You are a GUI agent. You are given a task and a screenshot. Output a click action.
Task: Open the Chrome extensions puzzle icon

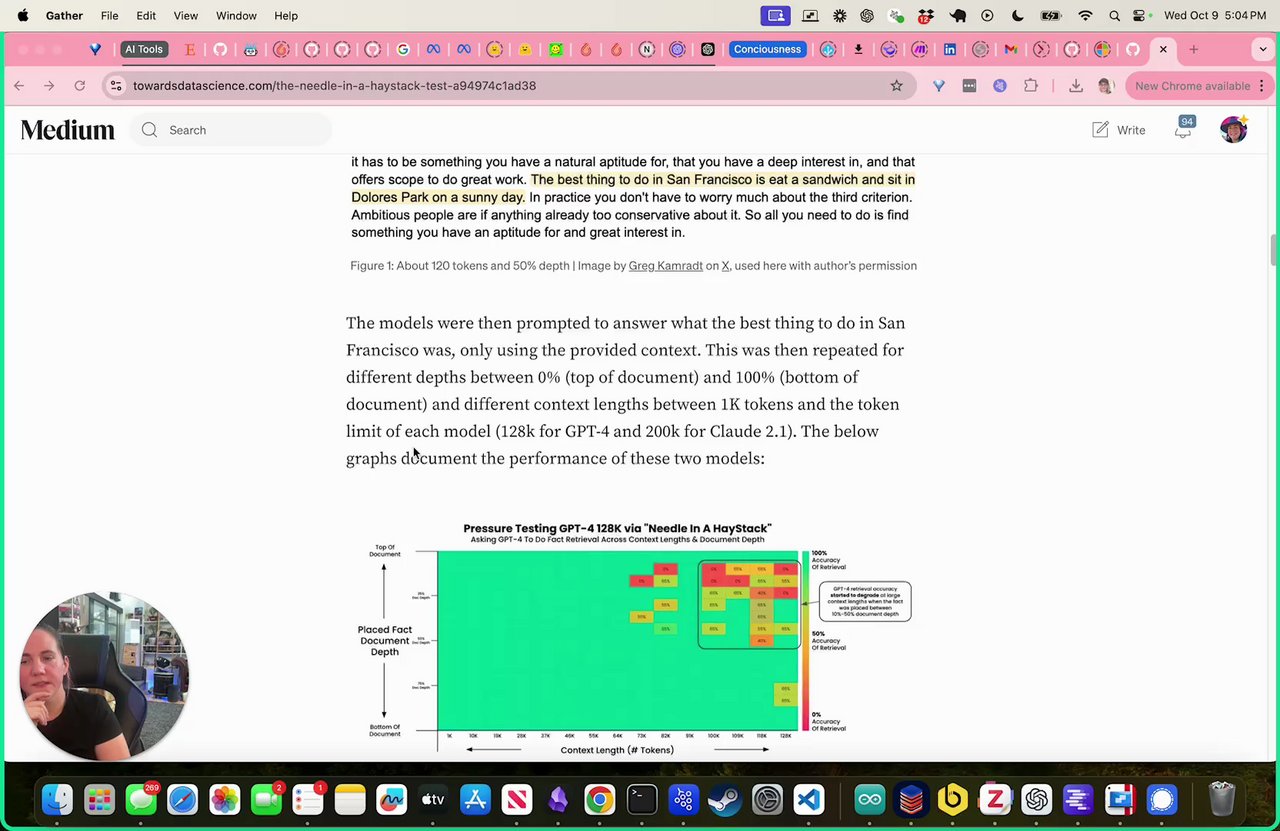point(1031,86)
